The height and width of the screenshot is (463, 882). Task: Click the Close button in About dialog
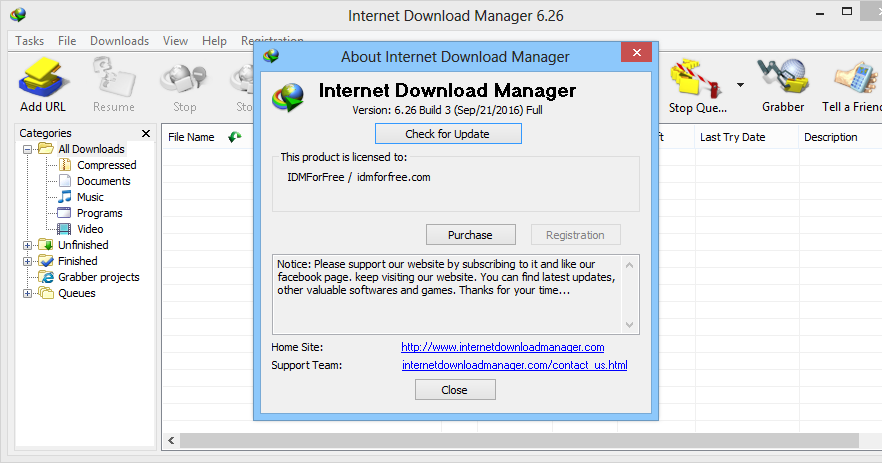[454, 390]
